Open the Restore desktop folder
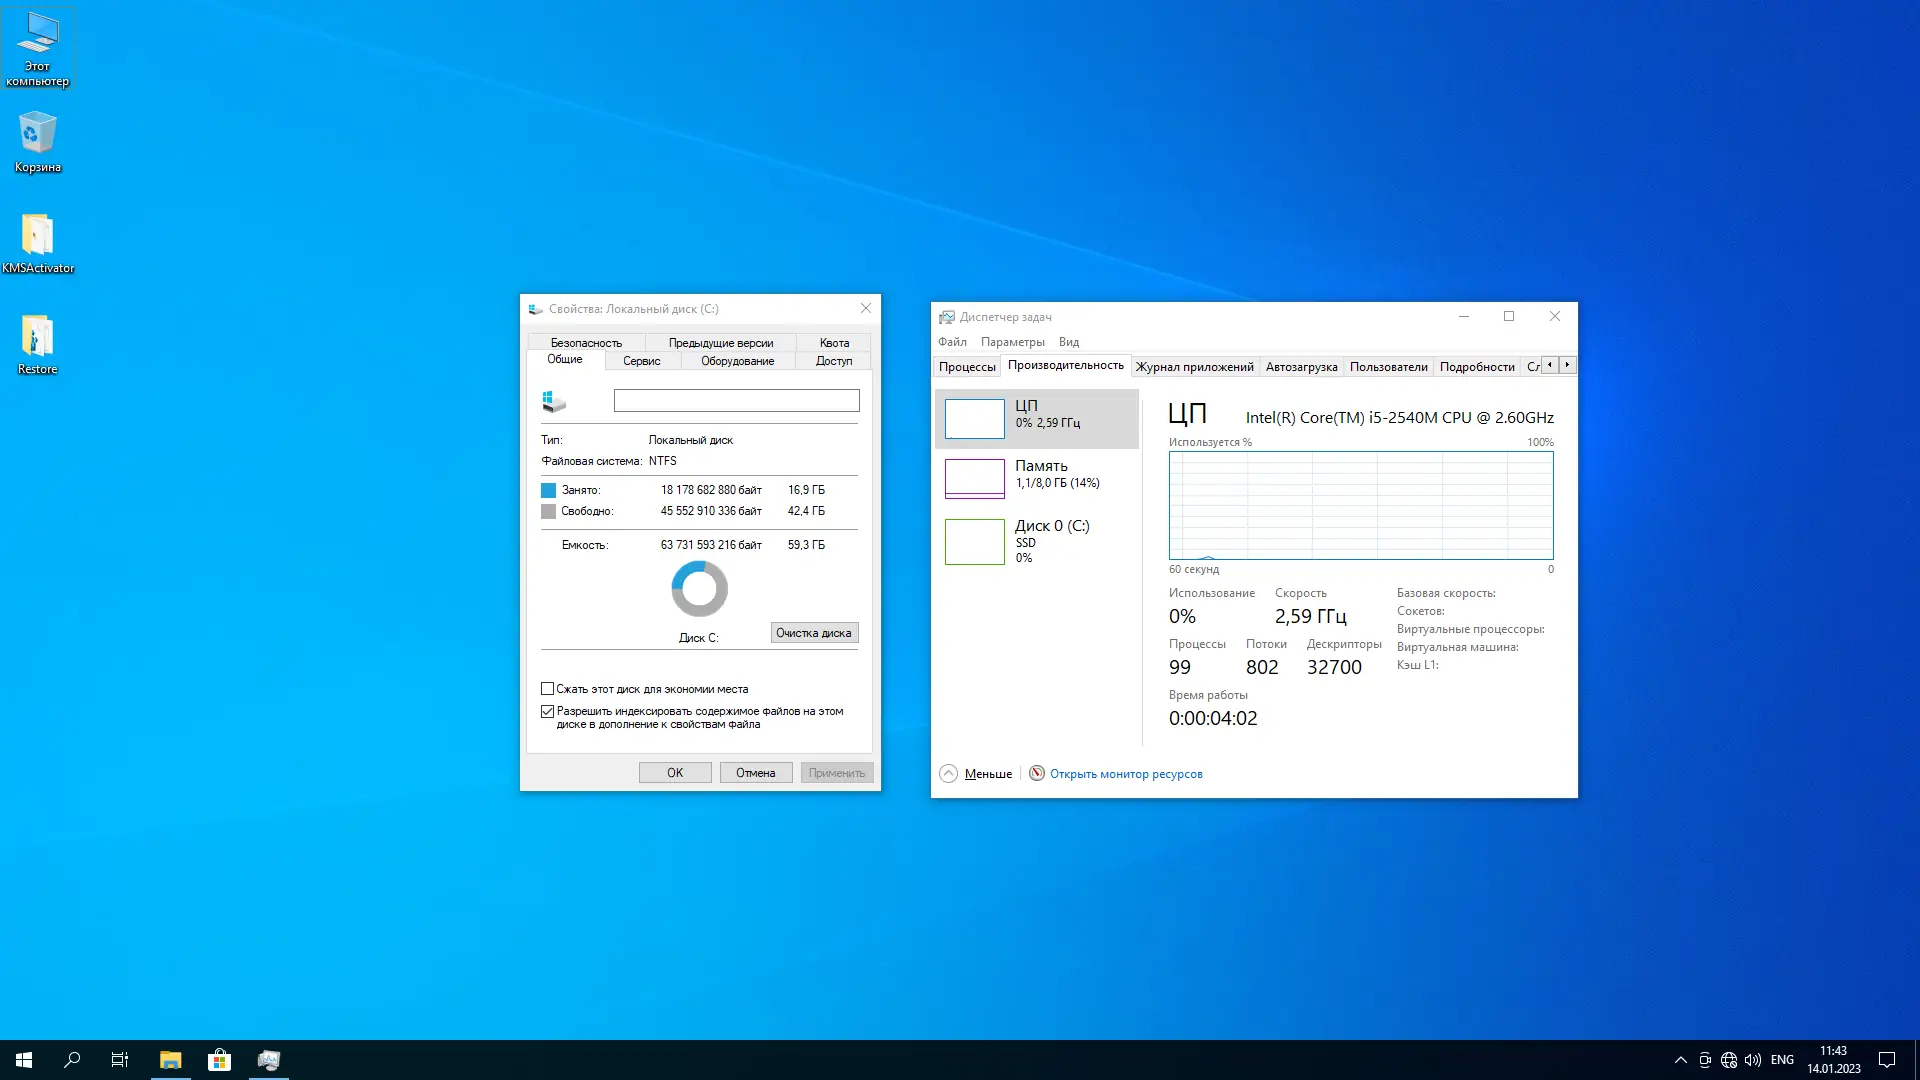Image resolution: width=1920 pixels, height=1080 pixels. point(37,338)
